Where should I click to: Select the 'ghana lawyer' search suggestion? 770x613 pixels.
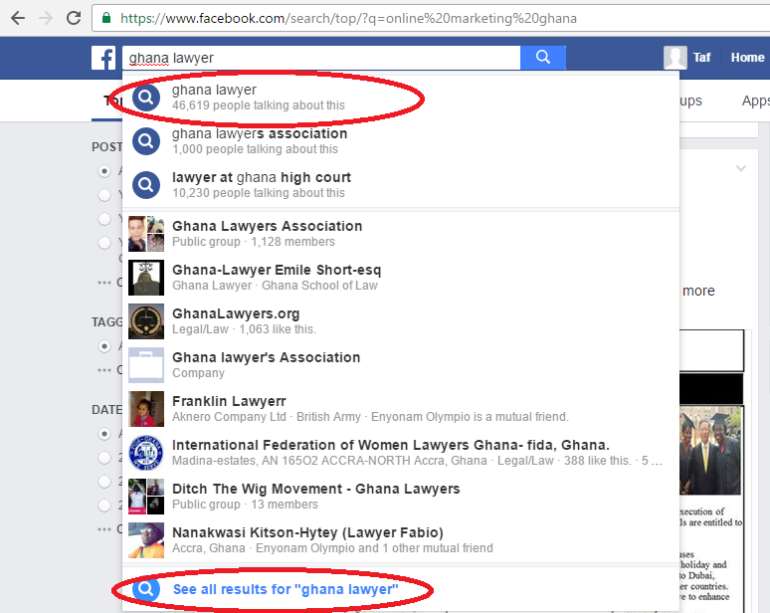click(401, 97)
